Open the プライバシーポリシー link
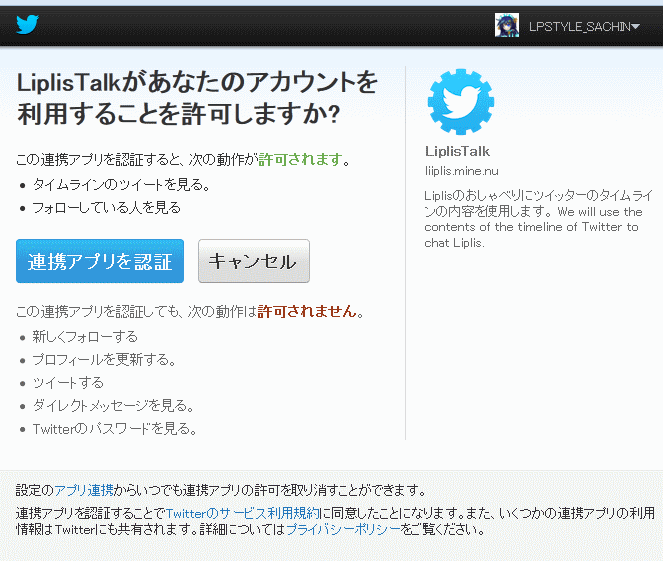The image size is (663, 561). coord(343,529)
